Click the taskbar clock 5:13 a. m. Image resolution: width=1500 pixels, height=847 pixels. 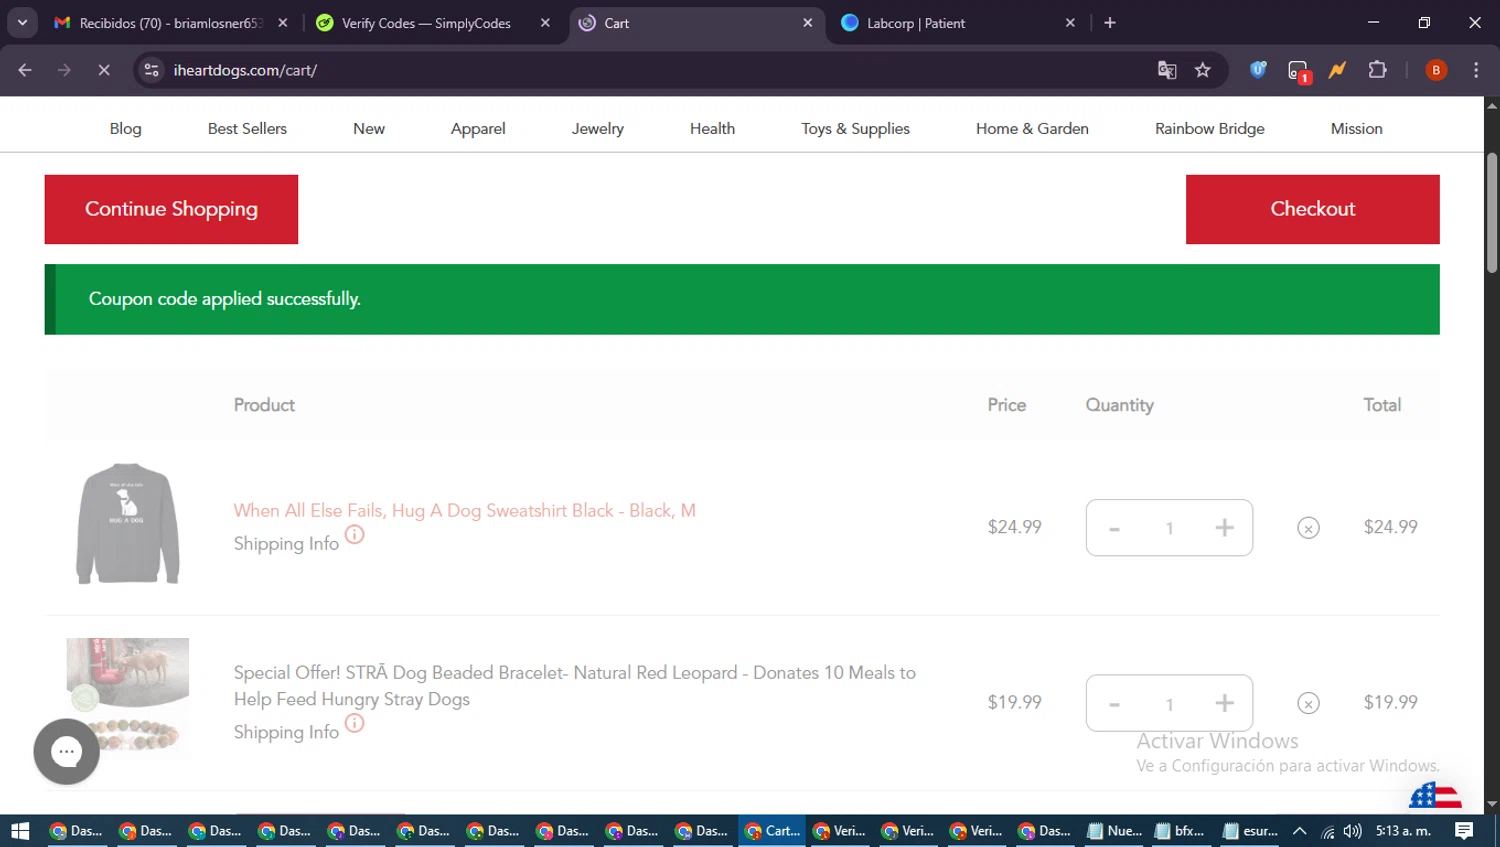(1403, 831)
